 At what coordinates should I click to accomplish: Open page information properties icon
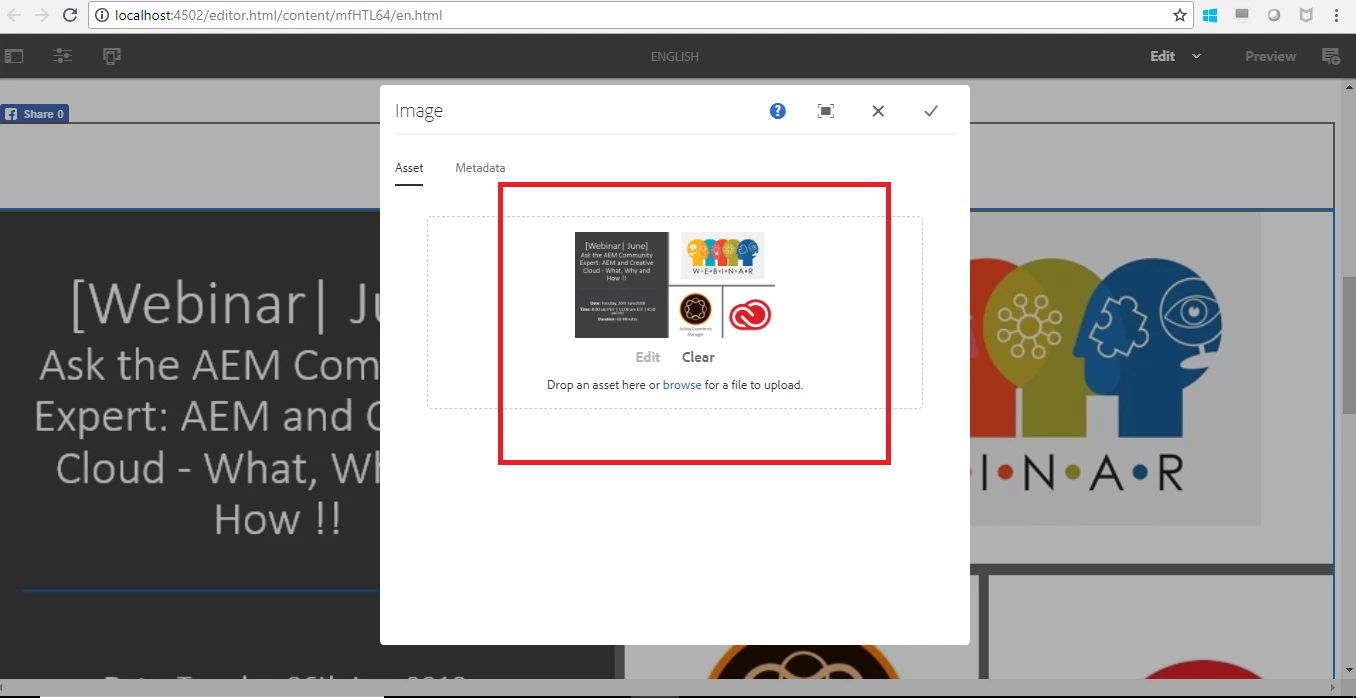pyautogui.click(x=62, y=56)
